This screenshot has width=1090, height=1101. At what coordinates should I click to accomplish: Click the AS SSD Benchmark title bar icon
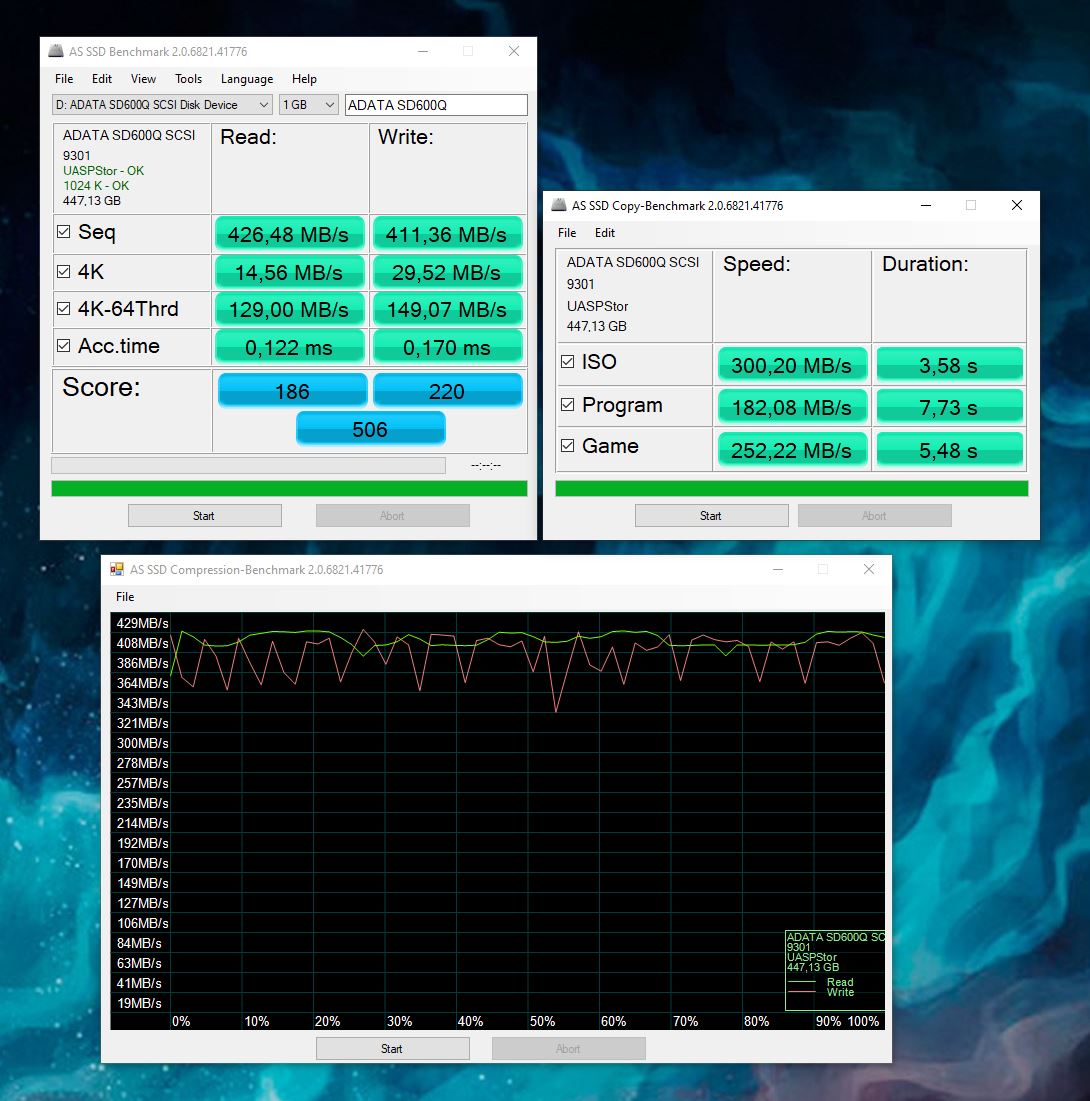coord(55,51)
